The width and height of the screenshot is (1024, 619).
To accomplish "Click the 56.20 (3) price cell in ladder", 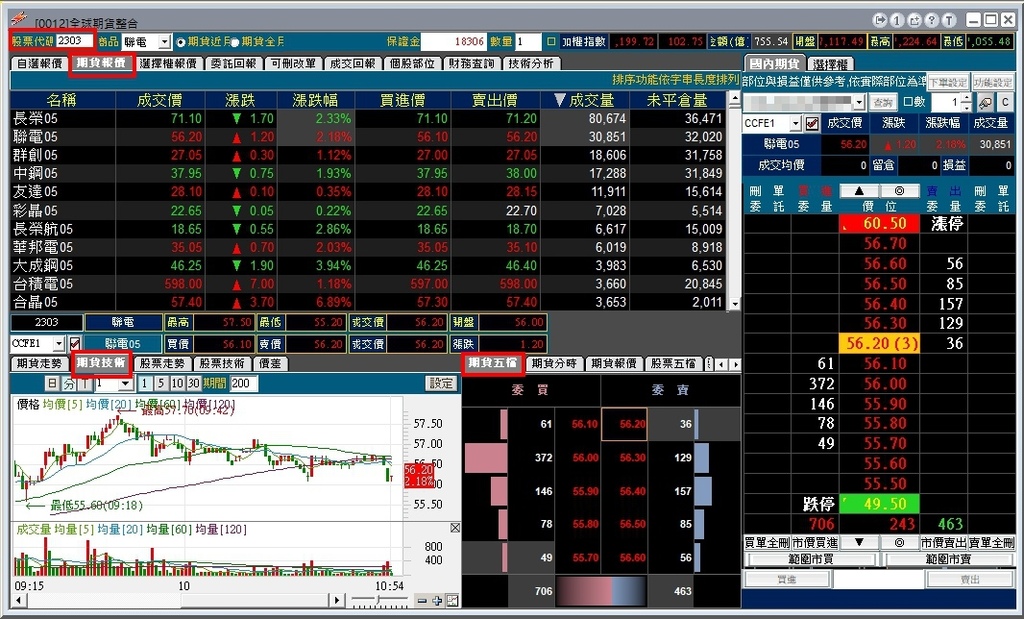I will point(880,343).
